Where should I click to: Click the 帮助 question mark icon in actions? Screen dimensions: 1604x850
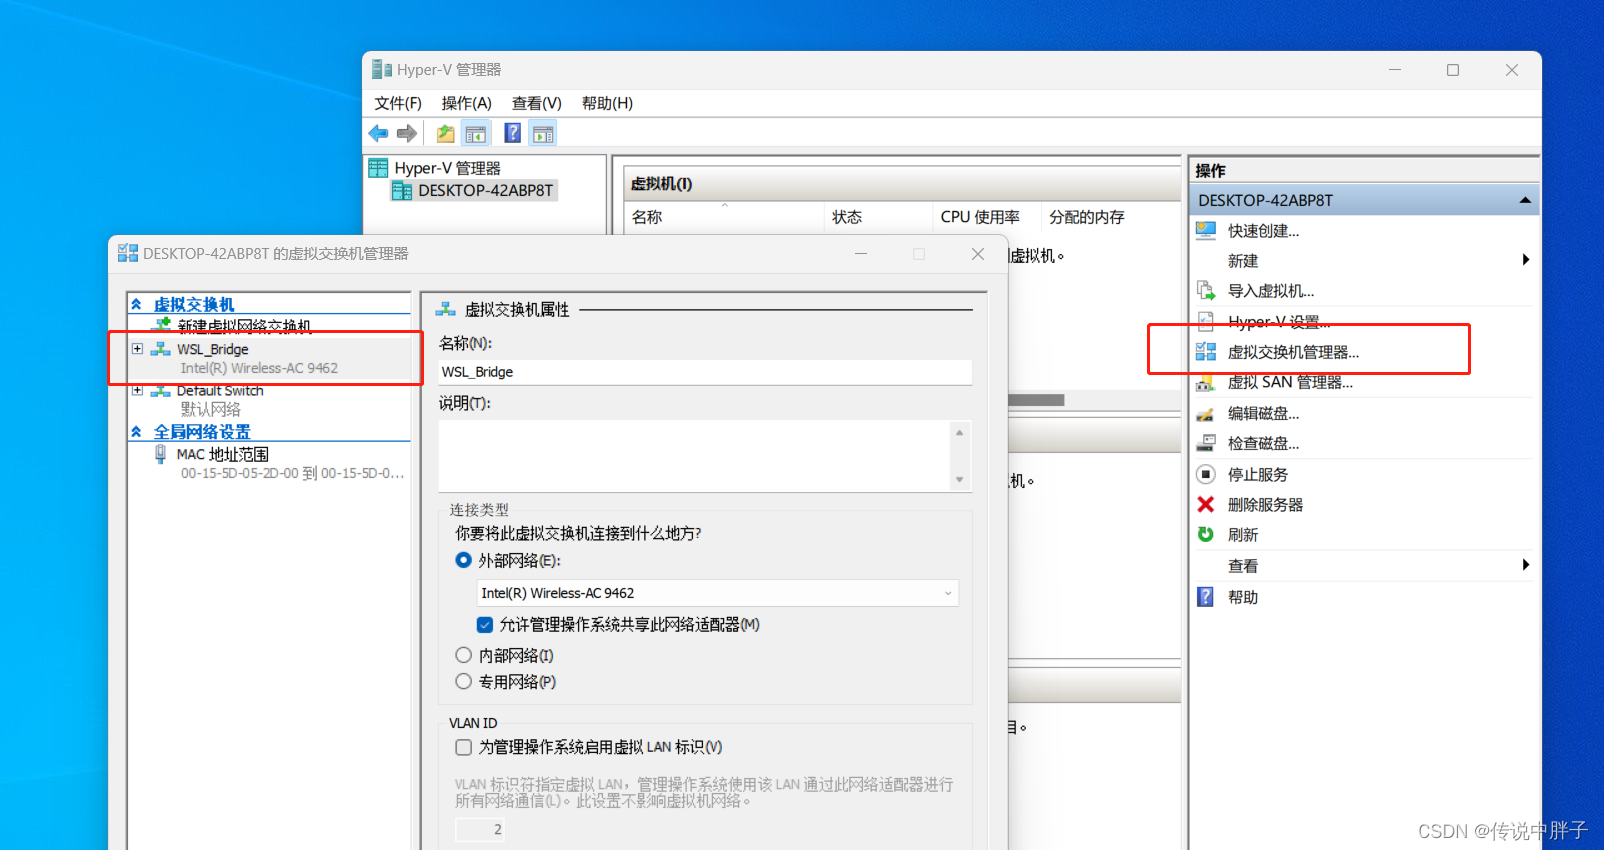coord(1206,597)
